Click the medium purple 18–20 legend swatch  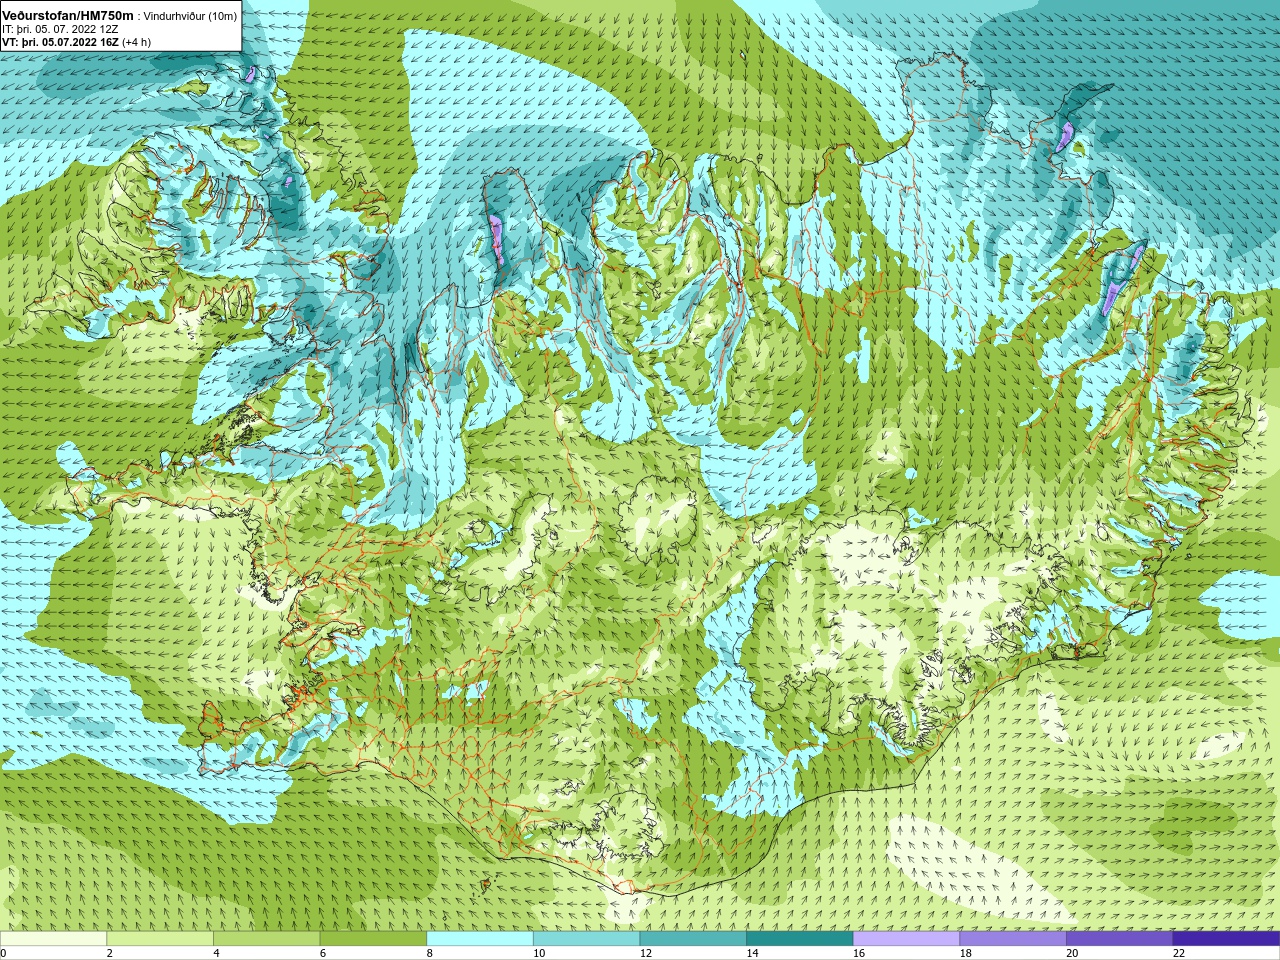(x=1013, y=939)
